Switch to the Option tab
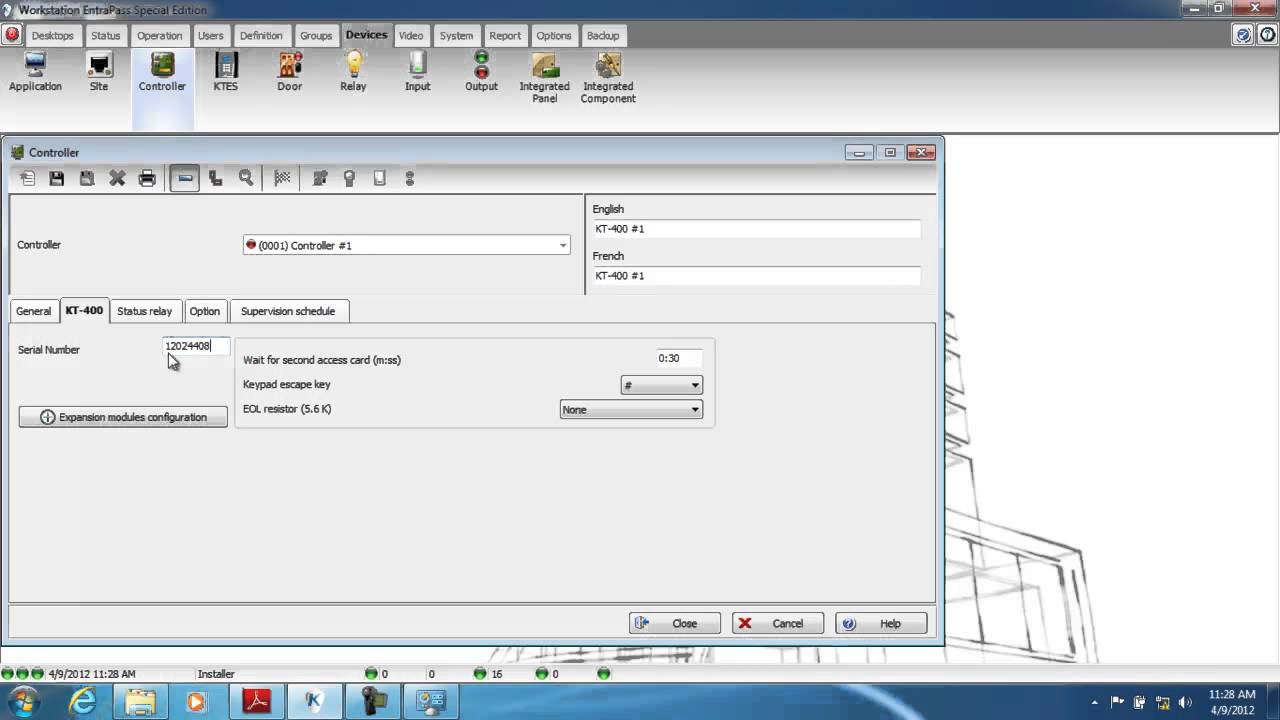1280x720 pixels. click(205, 311)
